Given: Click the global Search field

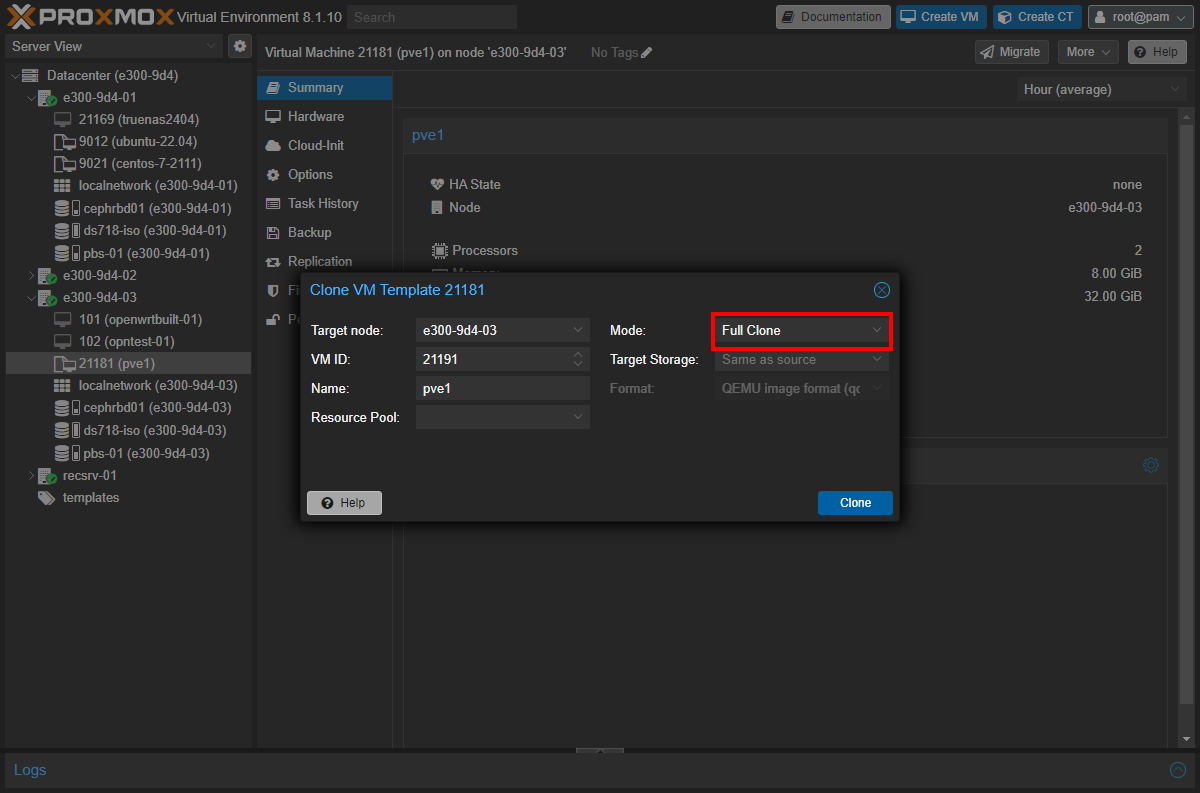Looking at the screenshot, I should coord(432,17).
